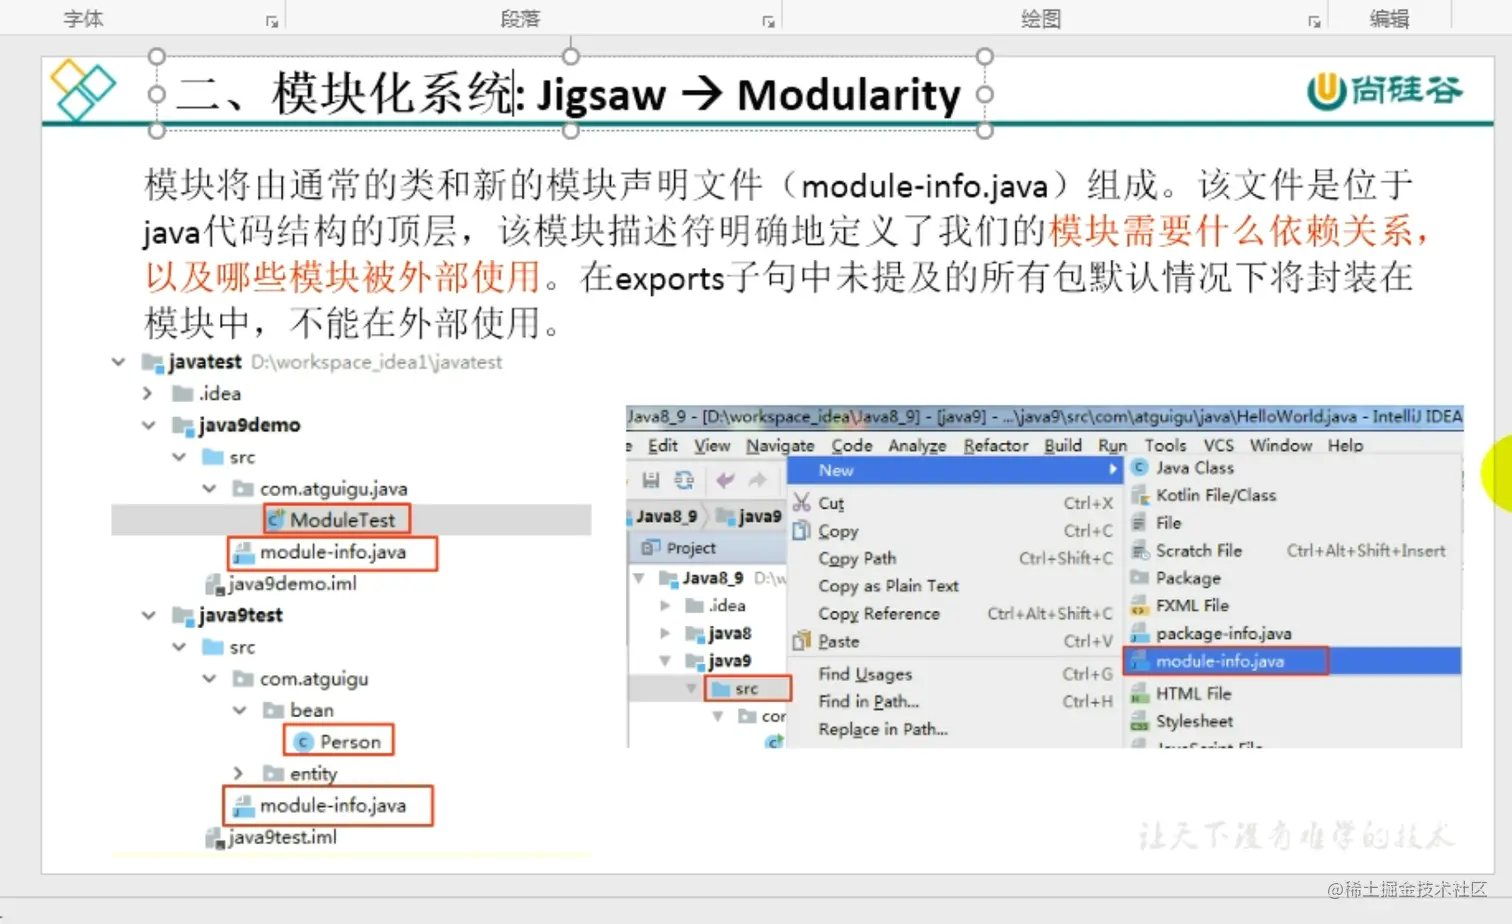Click the java9demo module folder icon
The width and height of the screenshot is (1512, 924).
tap(183, 426)
